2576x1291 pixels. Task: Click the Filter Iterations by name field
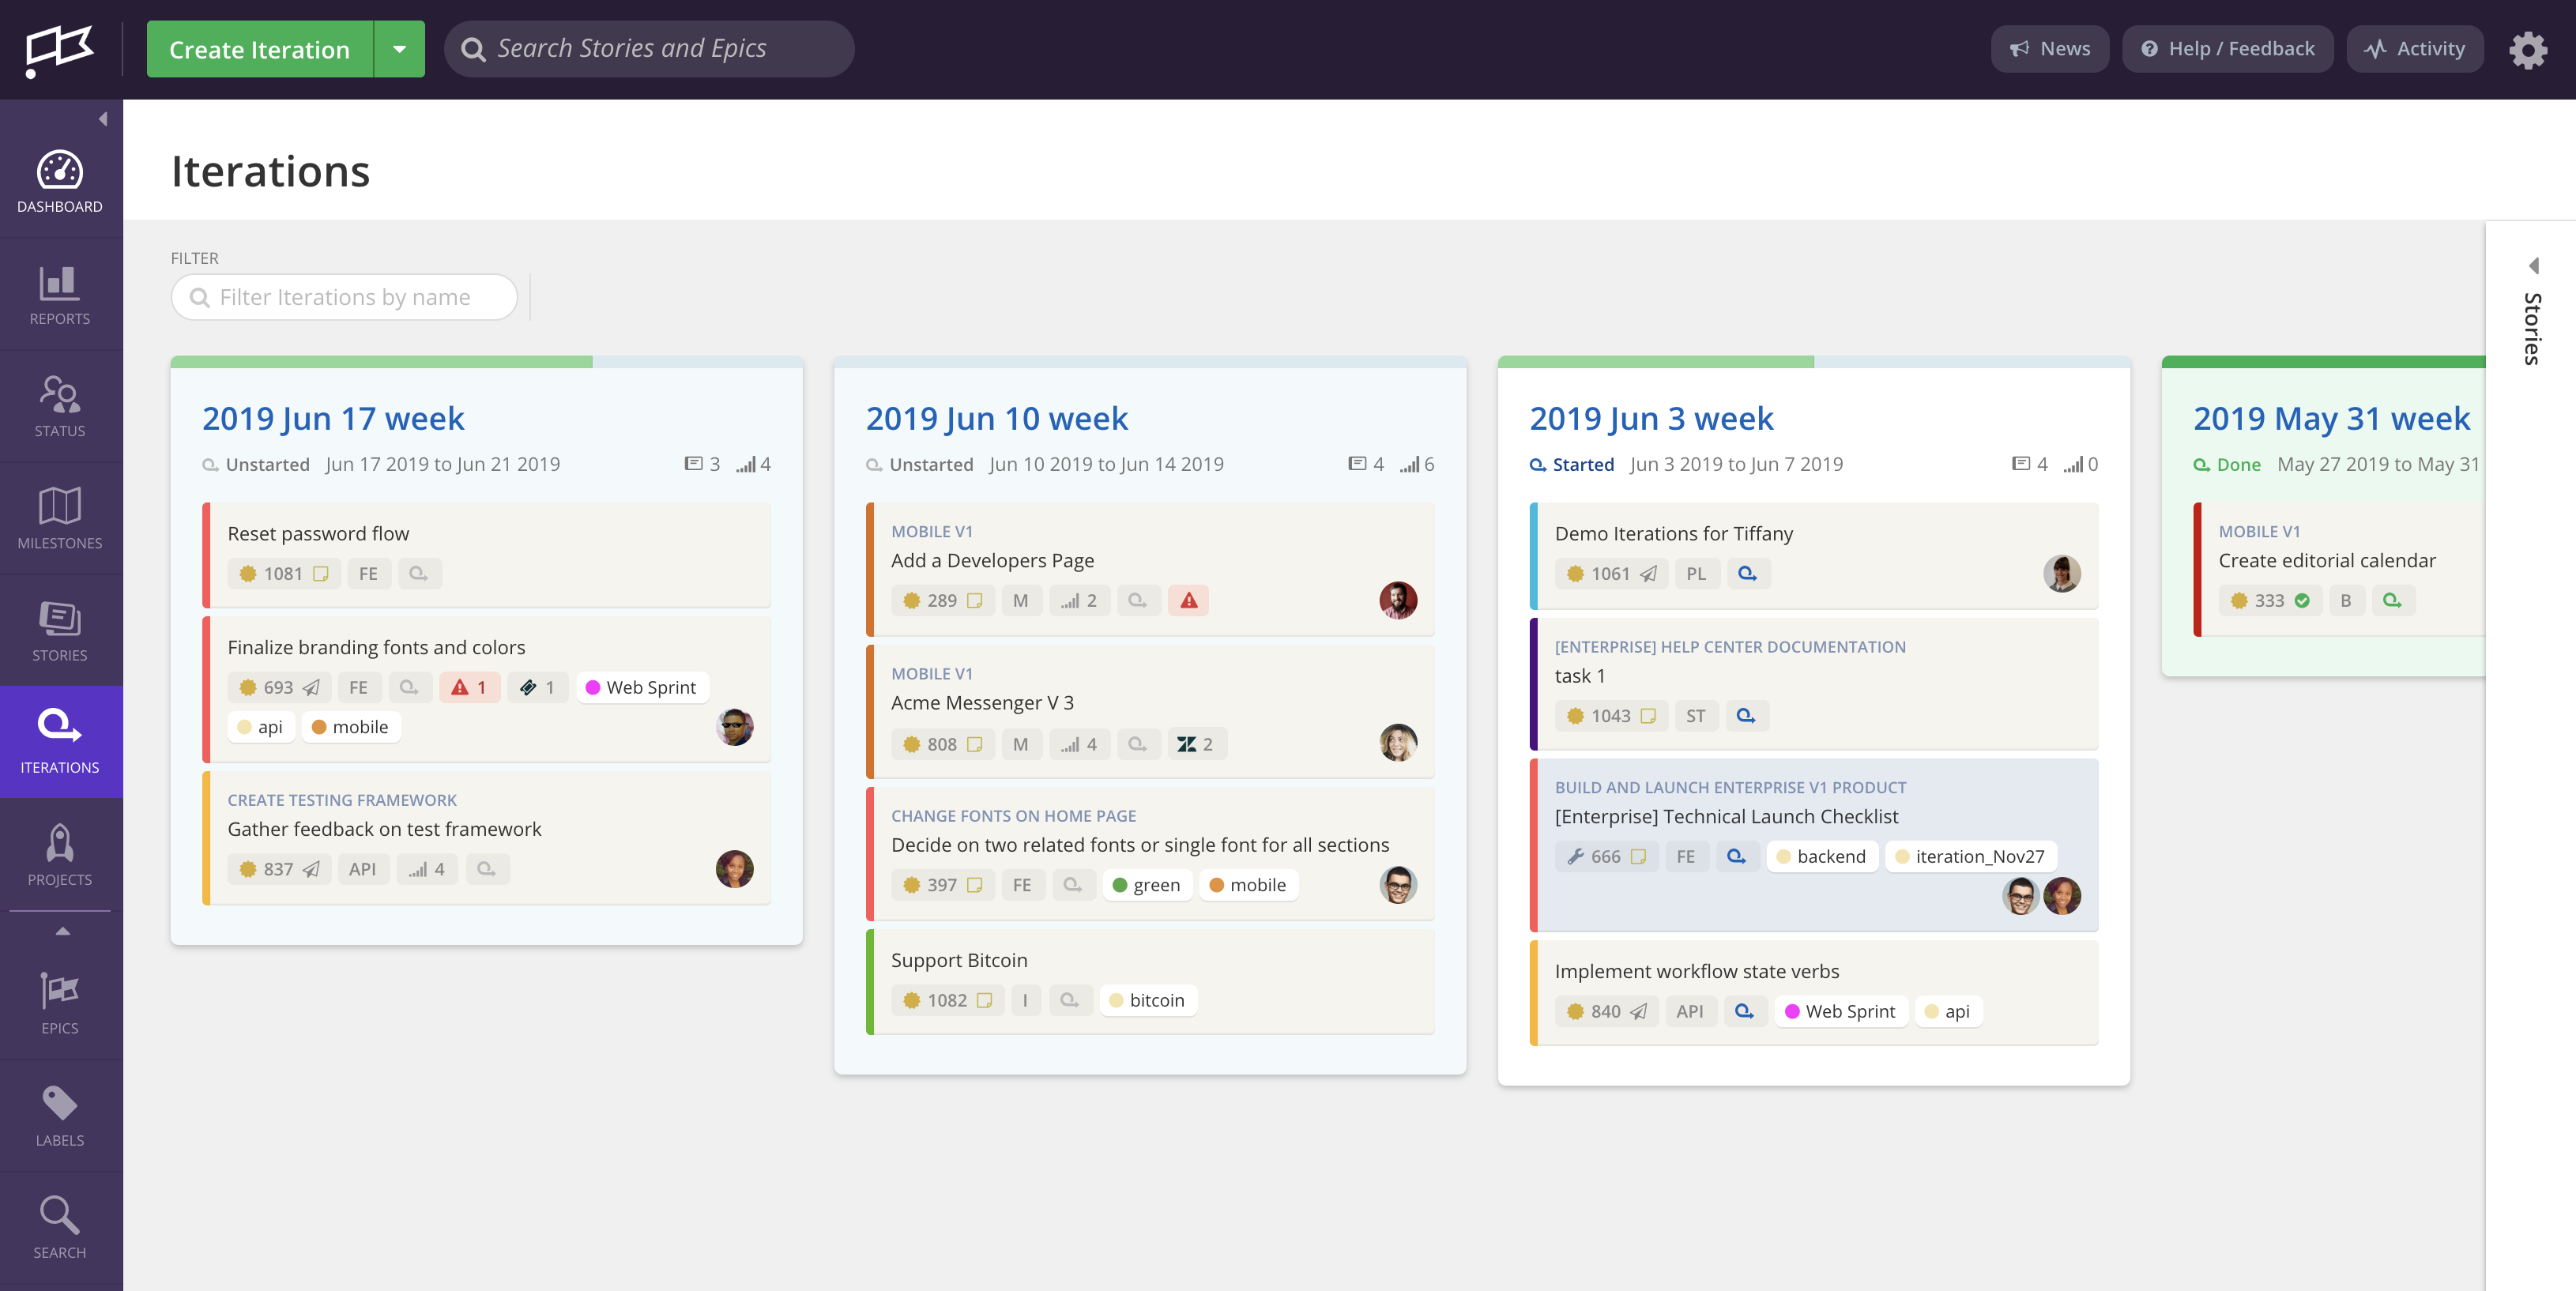(344, 297)
